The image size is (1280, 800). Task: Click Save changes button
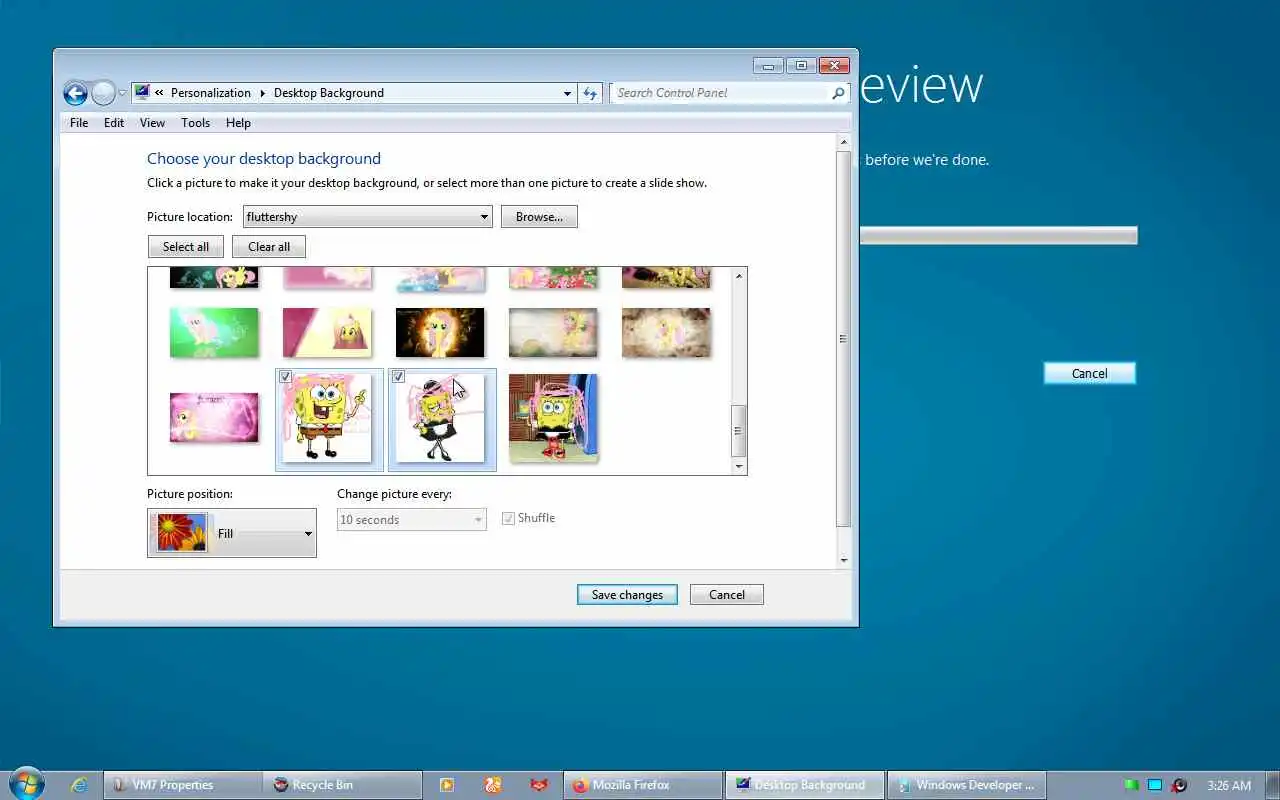click(x=627, y=595)
